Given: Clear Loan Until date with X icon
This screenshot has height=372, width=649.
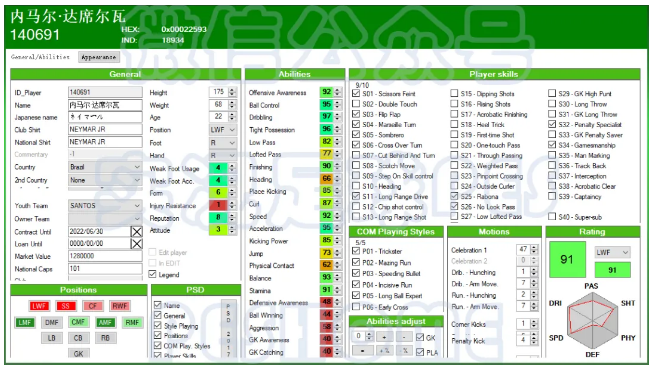Looking at the screenshot, I should [137, 244].
